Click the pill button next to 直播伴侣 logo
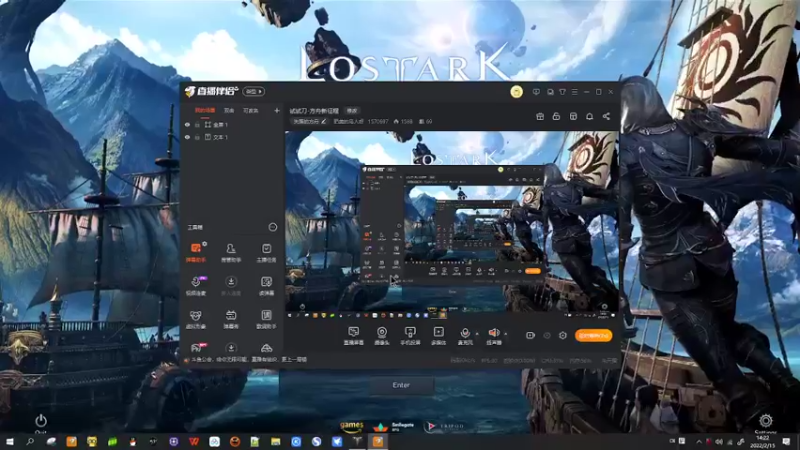The image size is (800, 450). coord(254,91)
